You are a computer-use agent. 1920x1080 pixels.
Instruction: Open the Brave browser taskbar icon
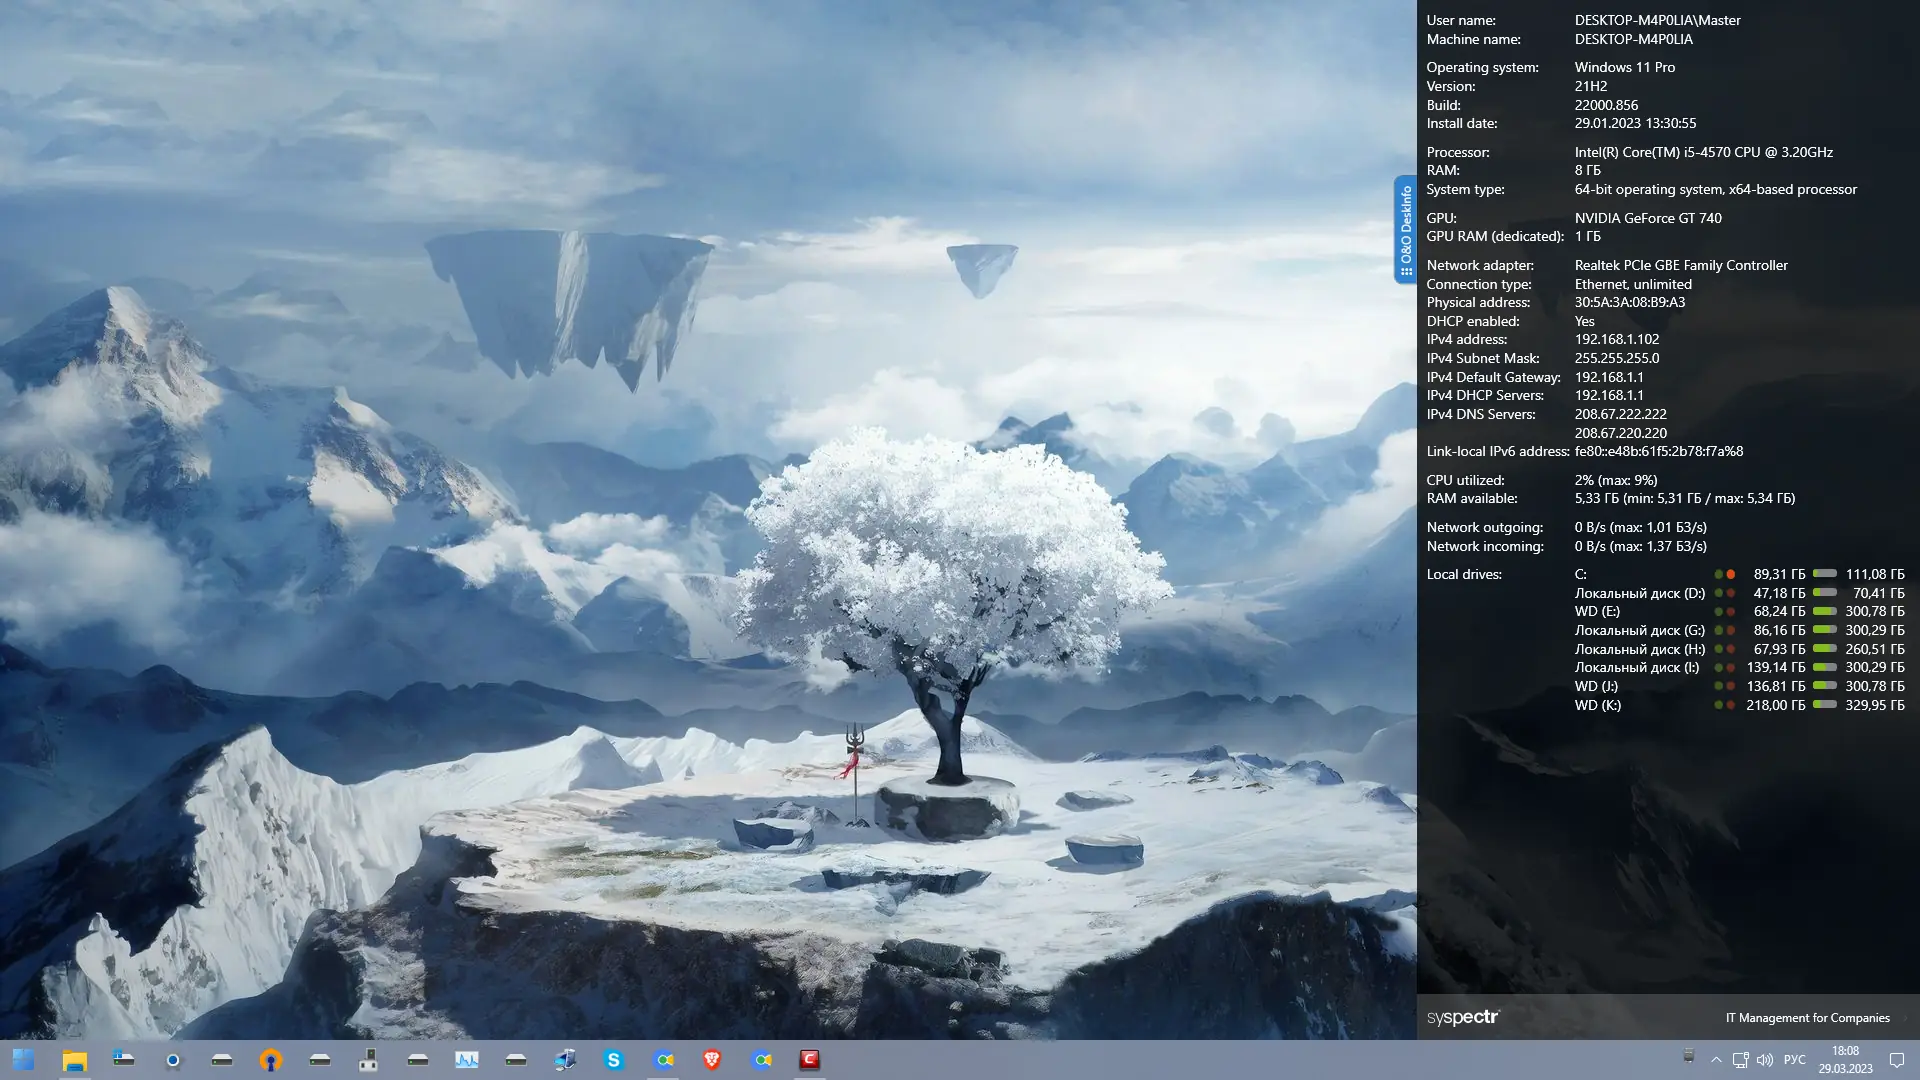click(x=712, y=1060)
